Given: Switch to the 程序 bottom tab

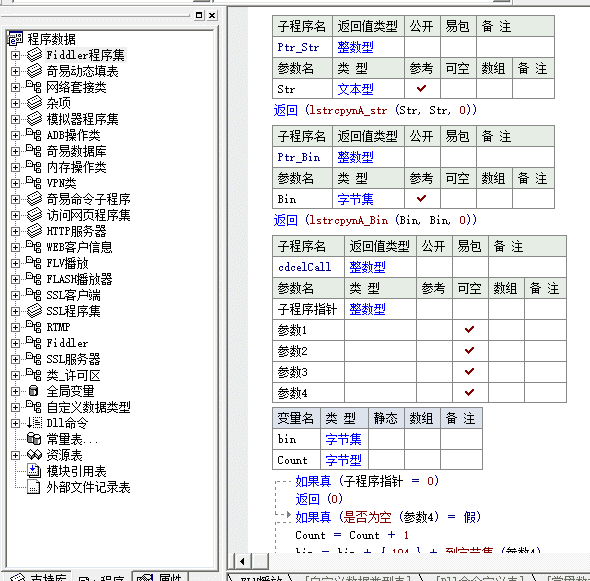Looking at the screenshot, I should point(102,577).
